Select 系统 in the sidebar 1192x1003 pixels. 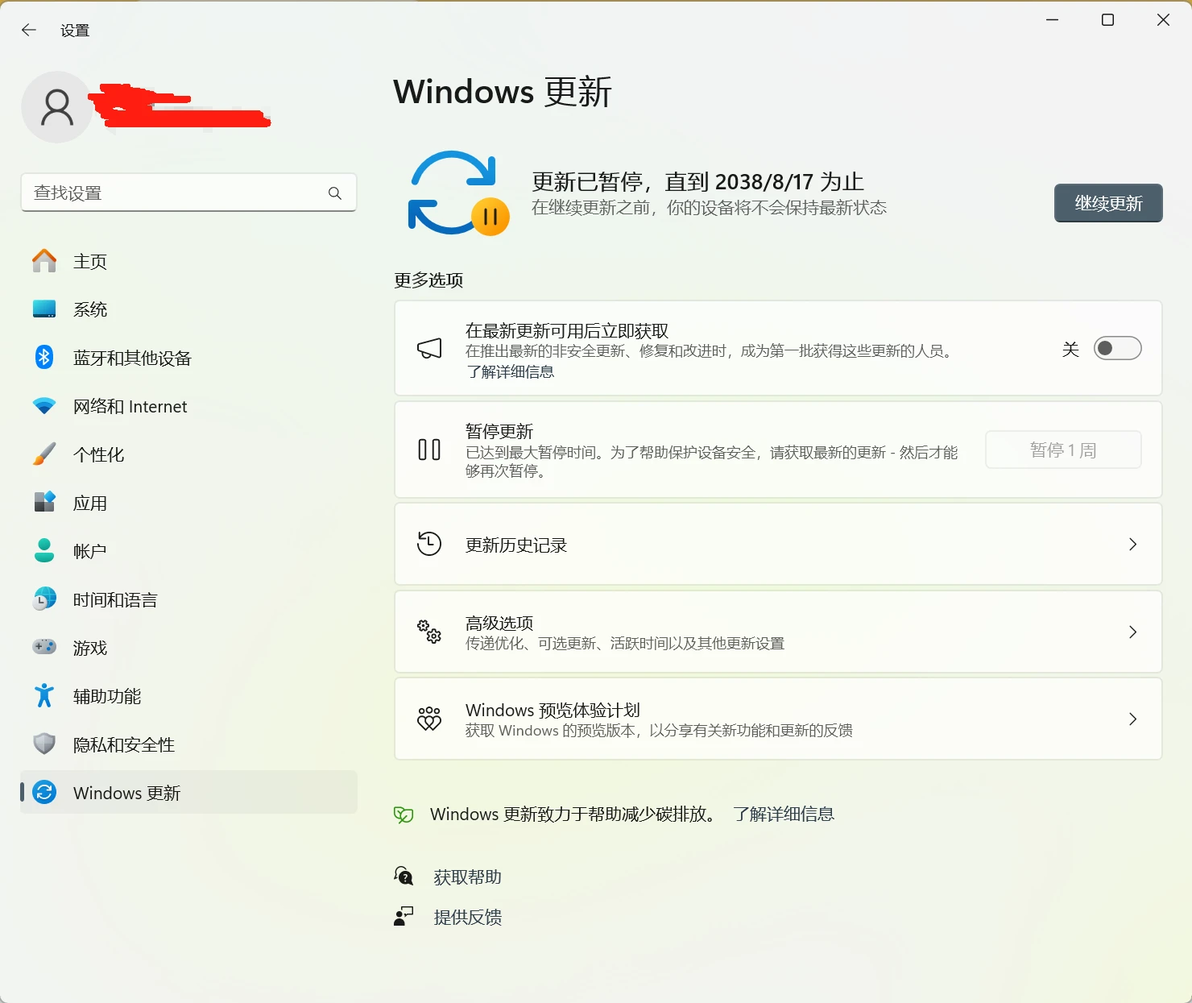coord(189,309)
